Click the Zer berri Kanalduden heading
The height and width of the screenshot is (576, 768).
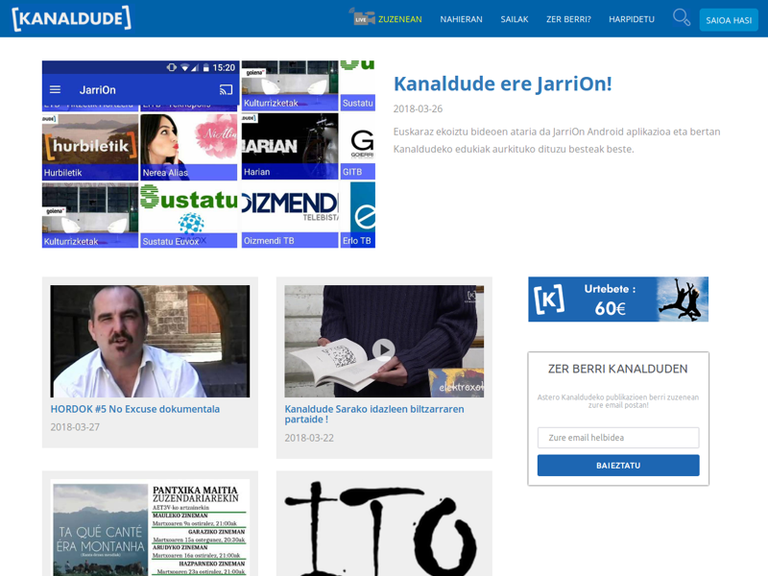[x=618, y=369]
